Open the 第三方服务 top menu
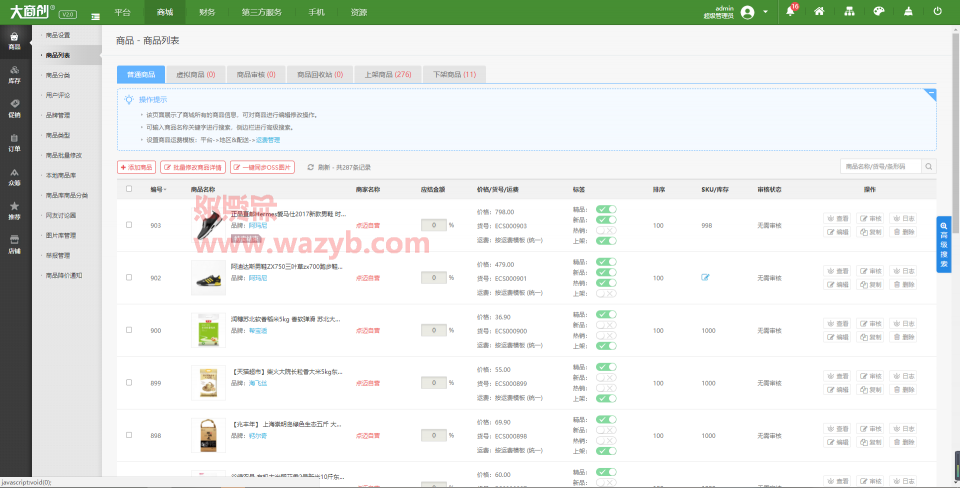Image resolution: width=960 pixels, height=488 pixels. [261, 12]
